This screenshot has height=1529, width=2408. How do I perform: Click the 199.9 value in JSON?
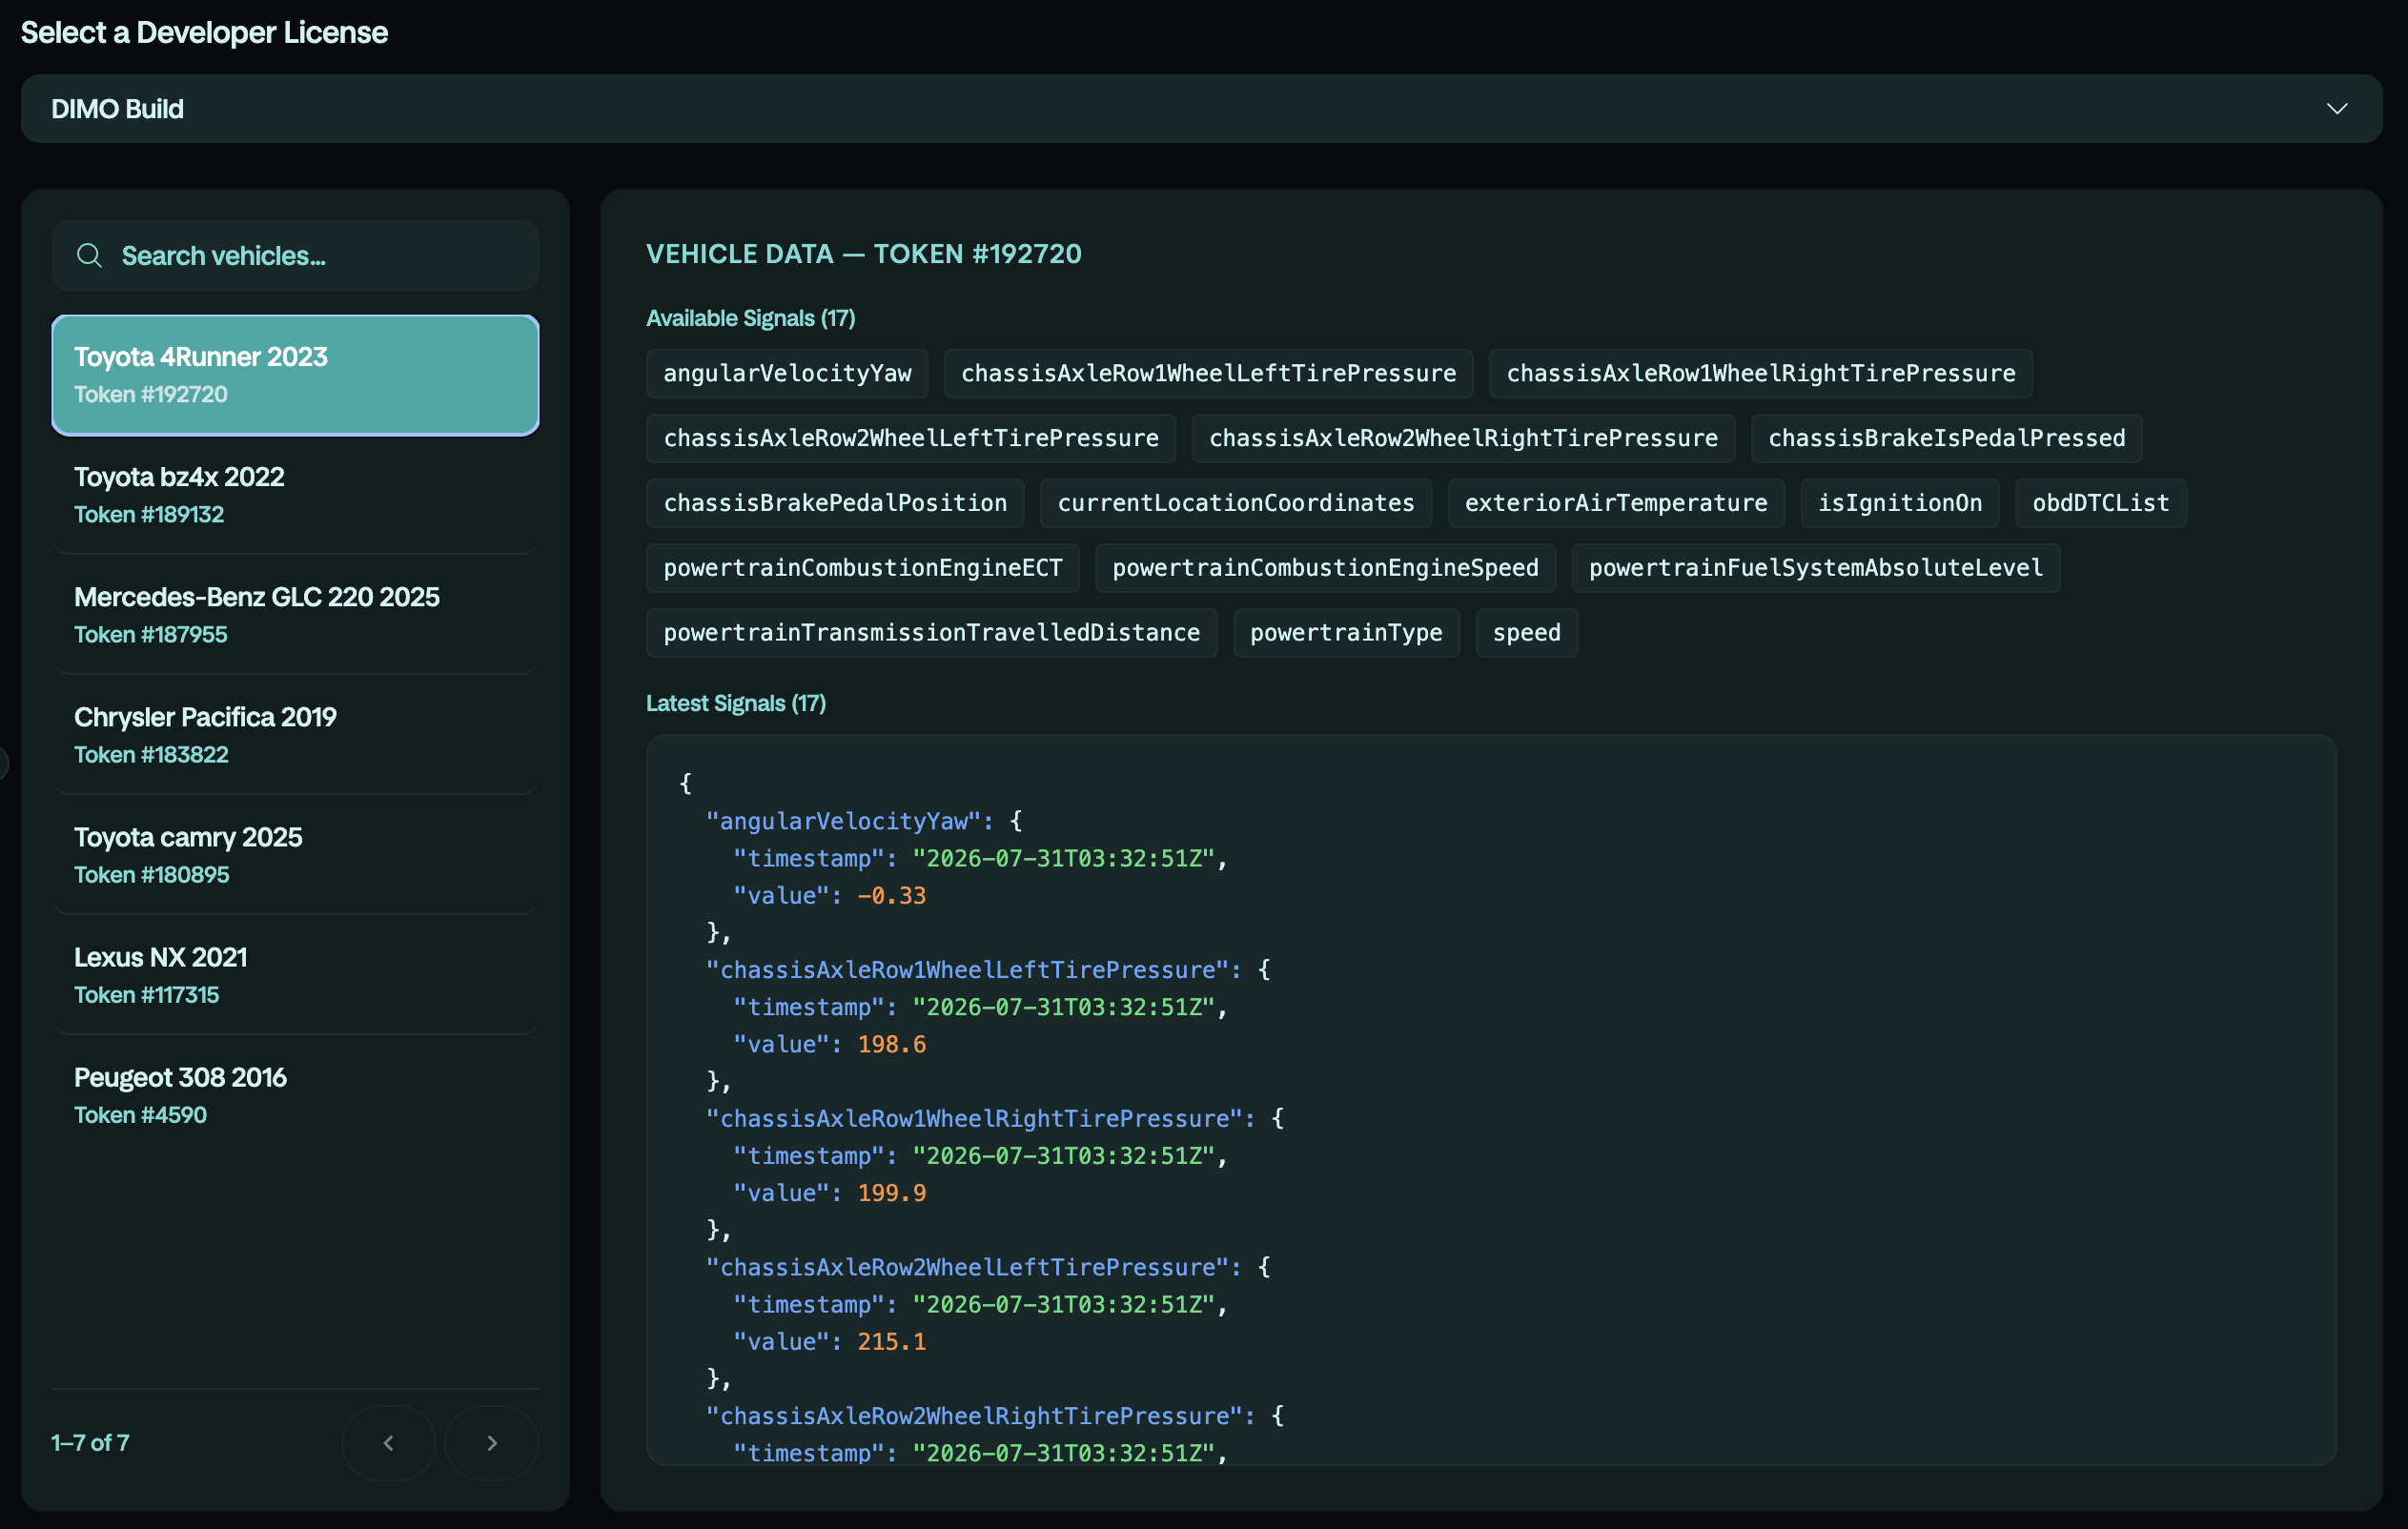(x=891, y=1194)
